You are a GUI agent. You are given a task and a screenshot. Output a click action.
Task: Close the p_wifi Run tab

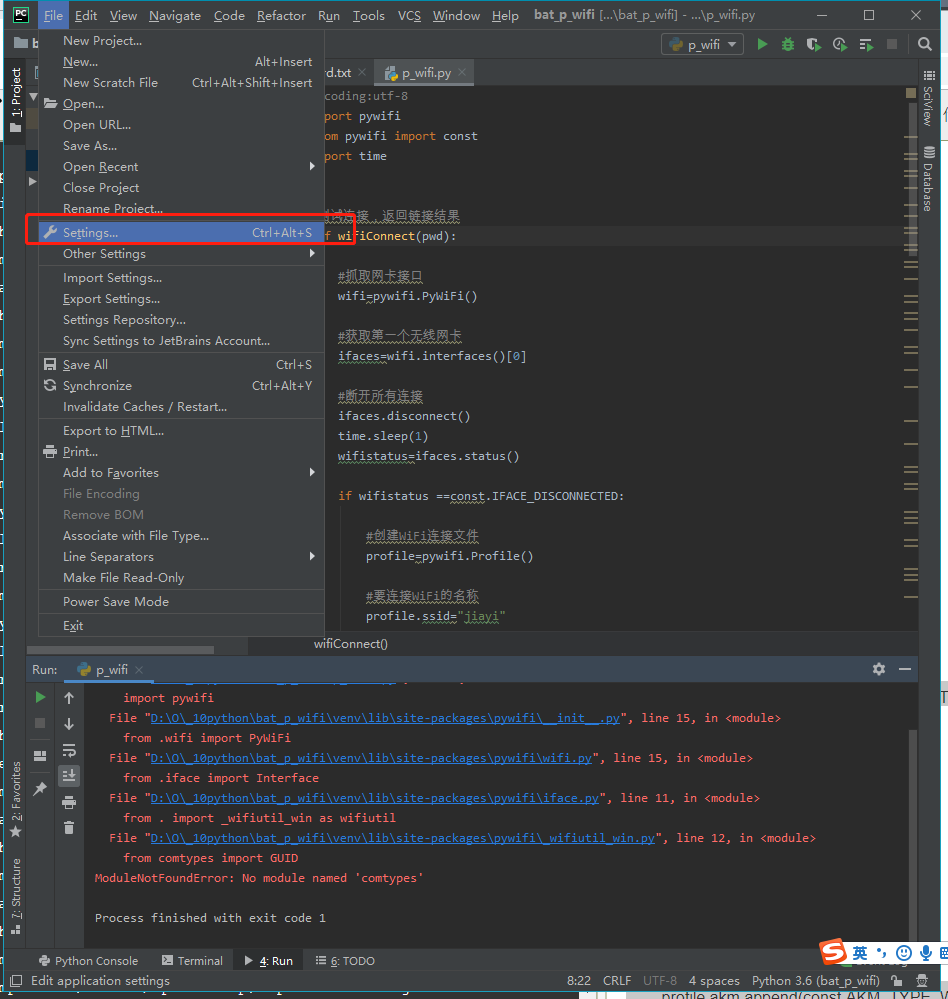pos(139,670)
